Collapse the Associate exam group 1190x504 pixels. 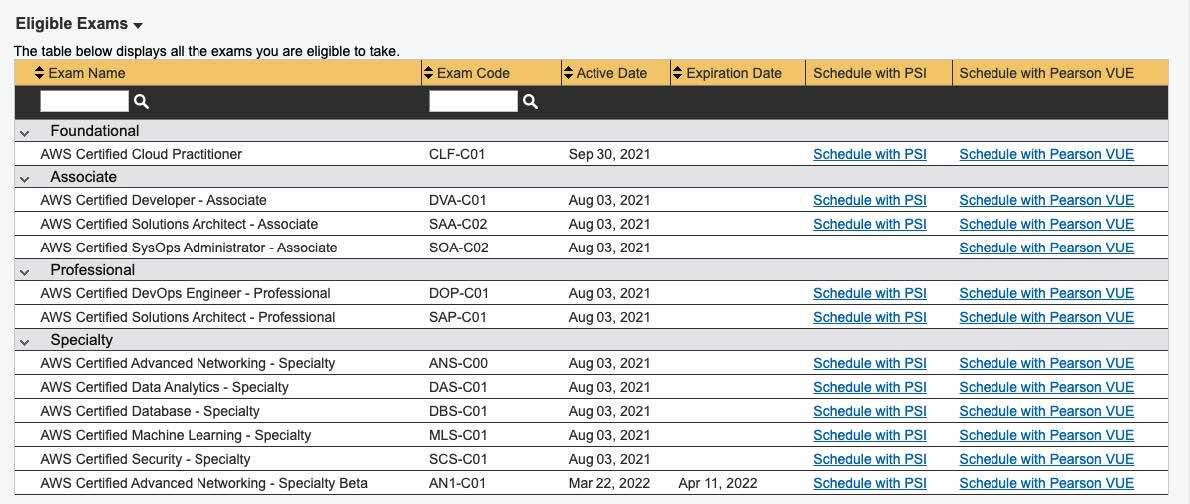(24, 178)
